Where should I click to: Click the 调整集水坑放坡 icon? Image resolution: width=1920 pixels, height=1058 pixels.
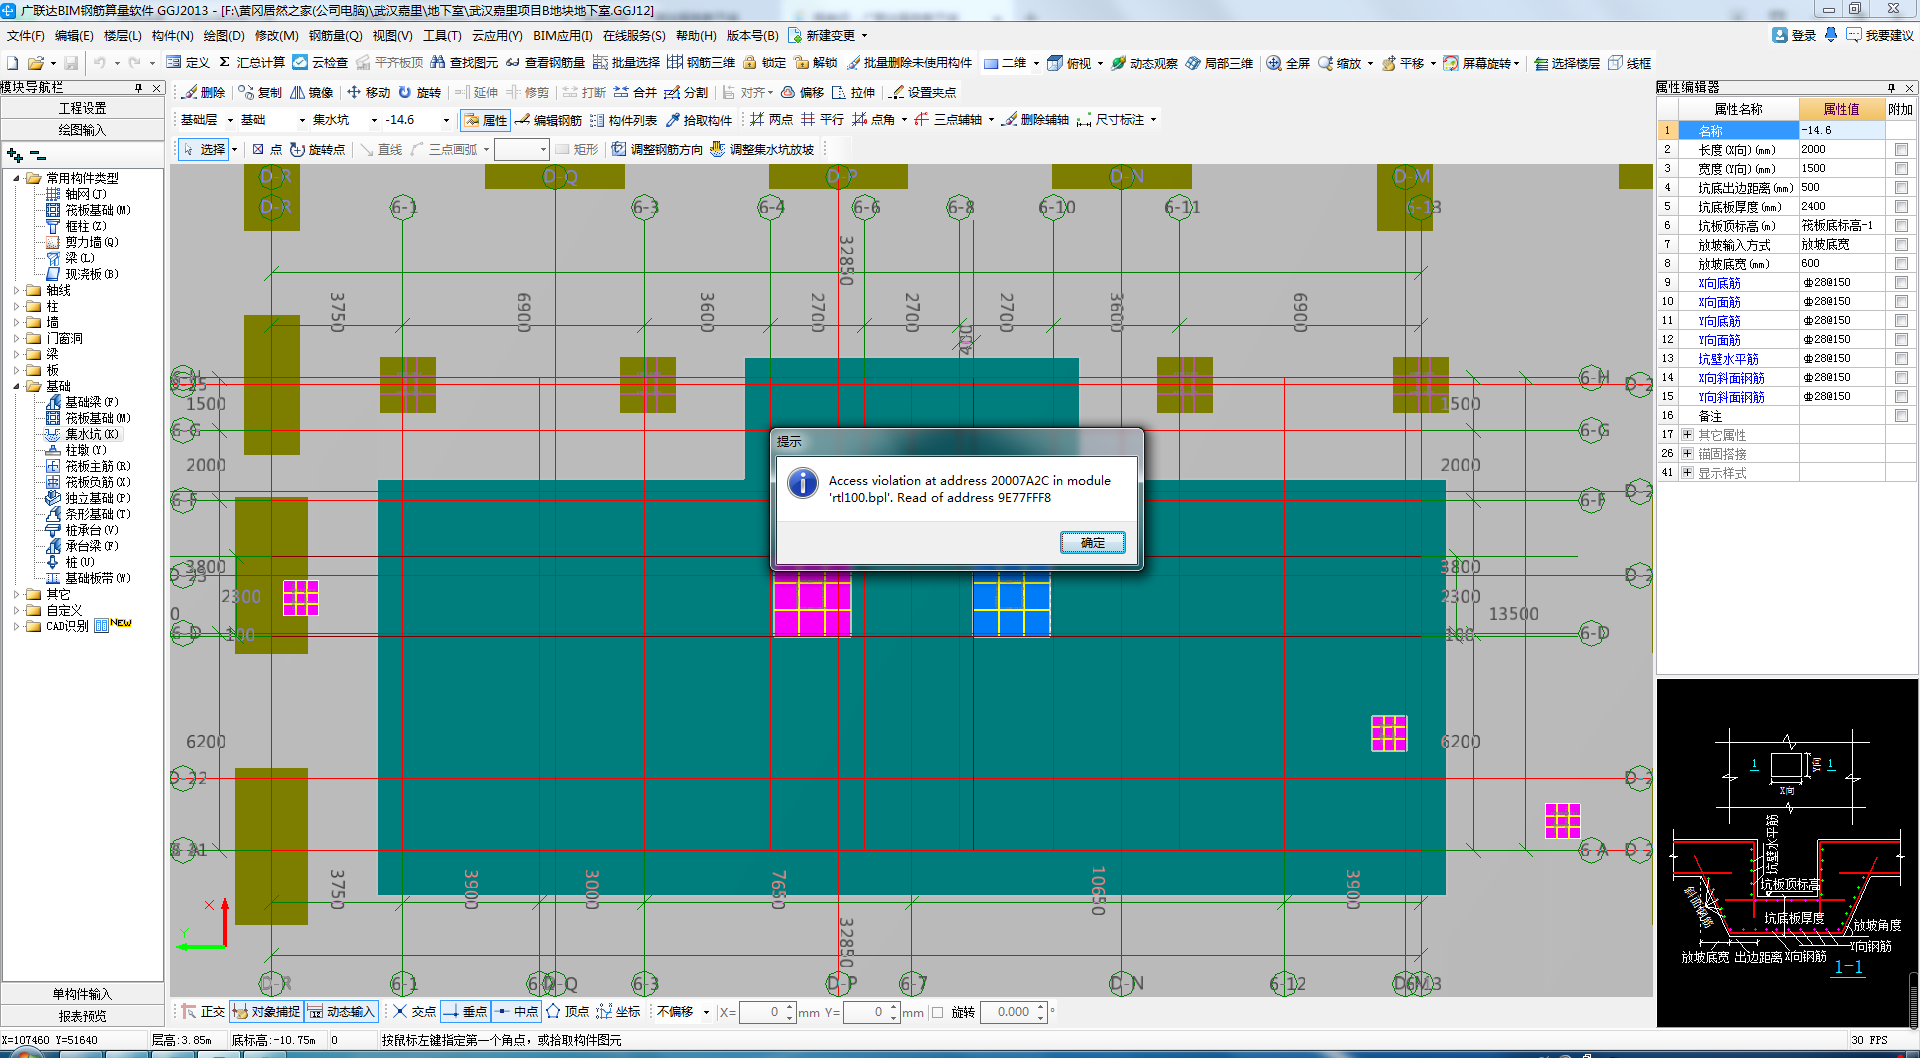pos(717,149)
